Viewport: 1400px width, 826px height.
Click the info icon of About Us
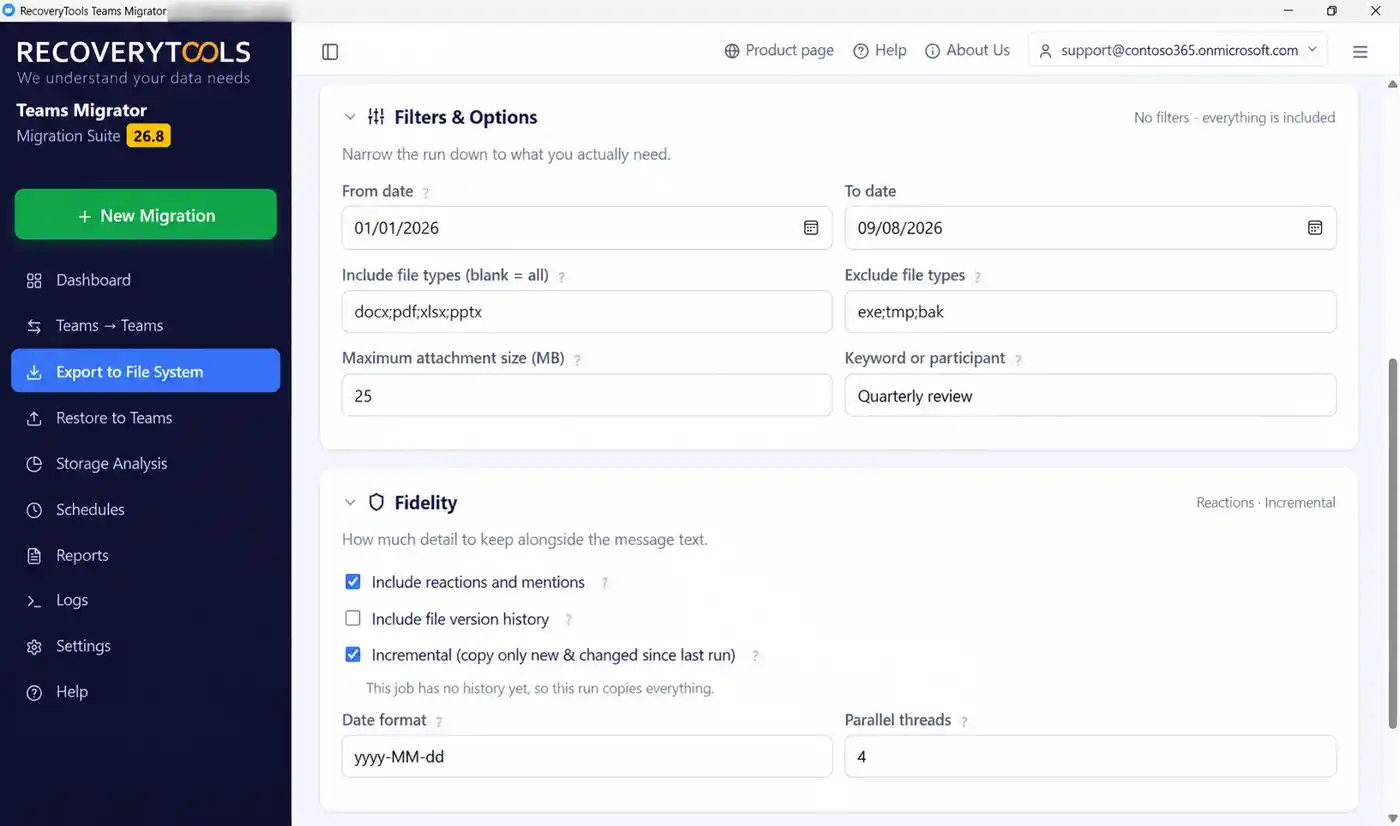932,51
